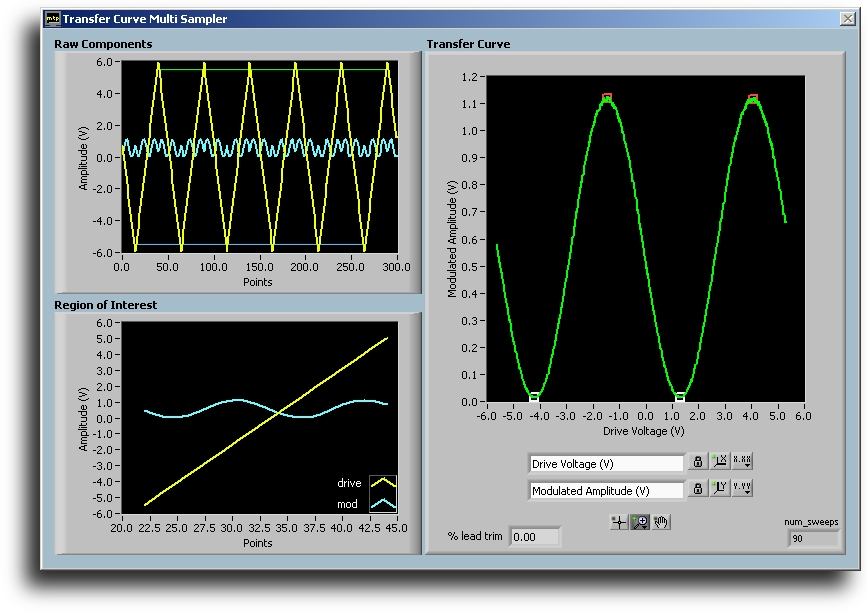Select the hand pan tool
Image resolution: width=867 pixels, height=614 pixels.
pos(661,522)
